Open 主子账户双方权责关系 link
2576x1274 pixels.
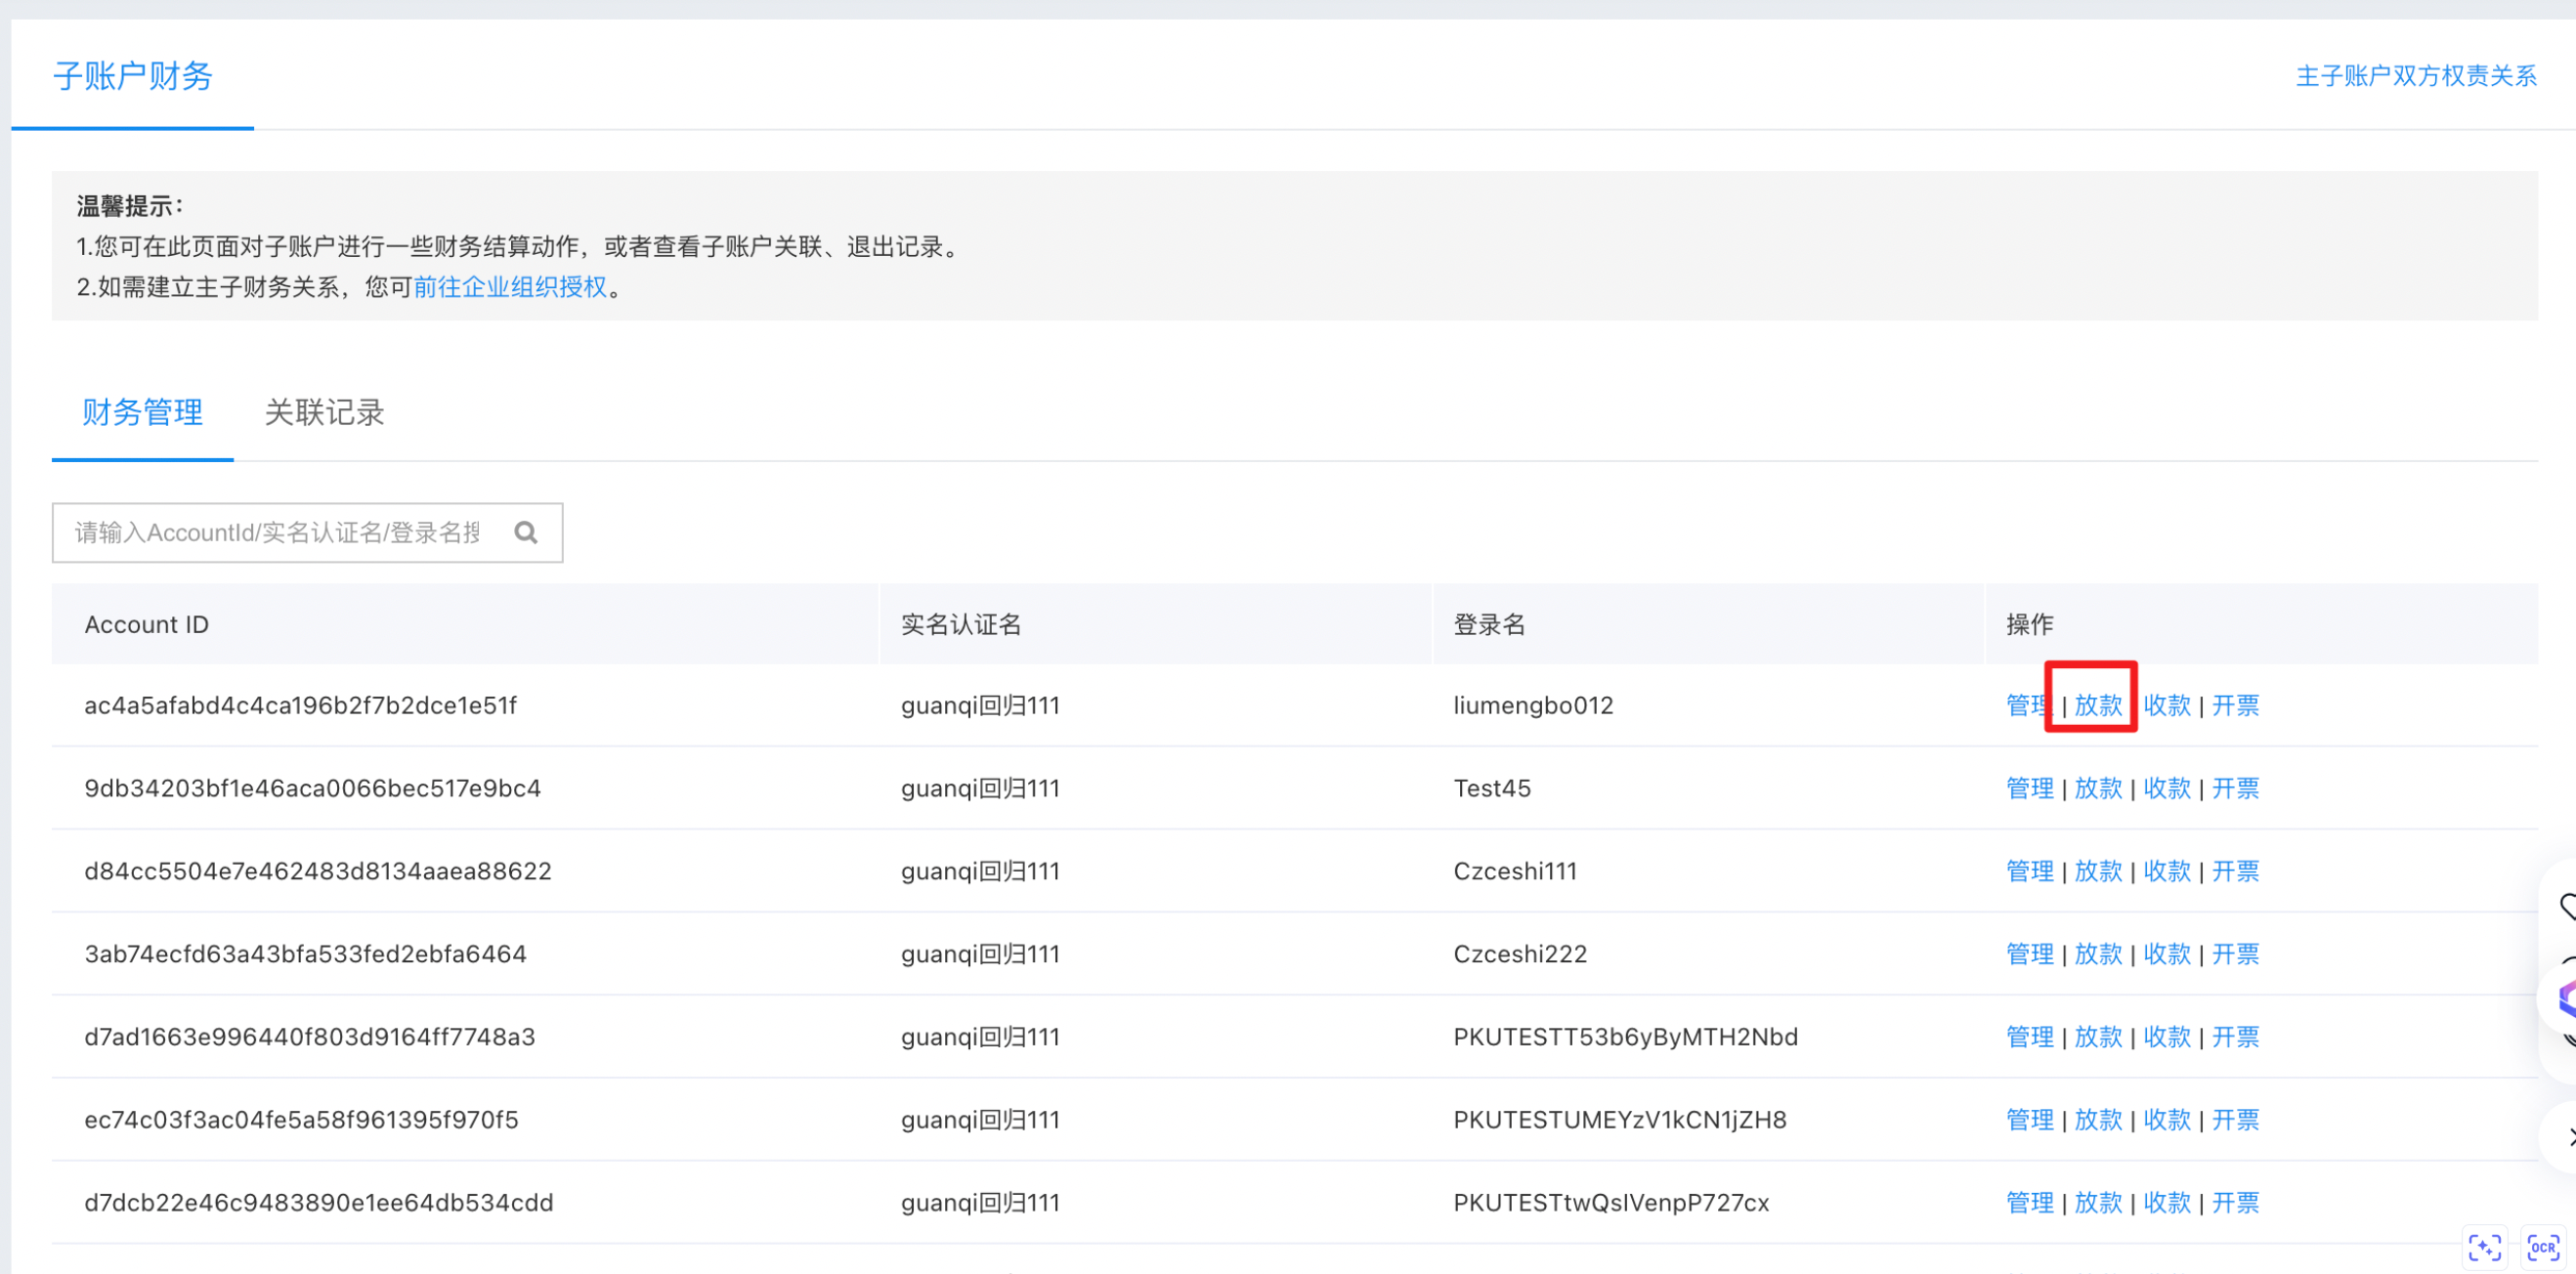2416,76
